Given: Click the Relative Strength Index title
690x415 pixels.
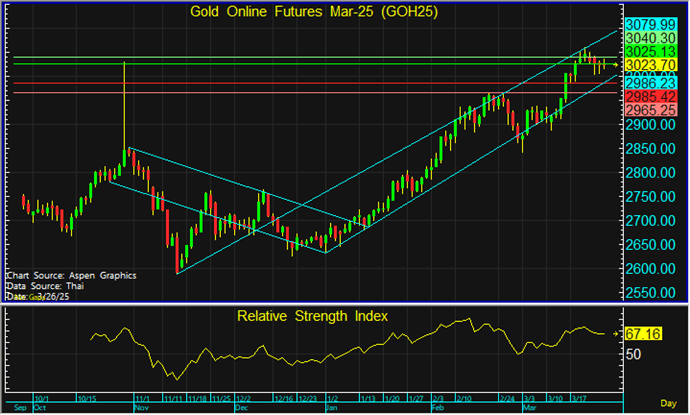Looking at the screenshot, I should pos(312,316).
